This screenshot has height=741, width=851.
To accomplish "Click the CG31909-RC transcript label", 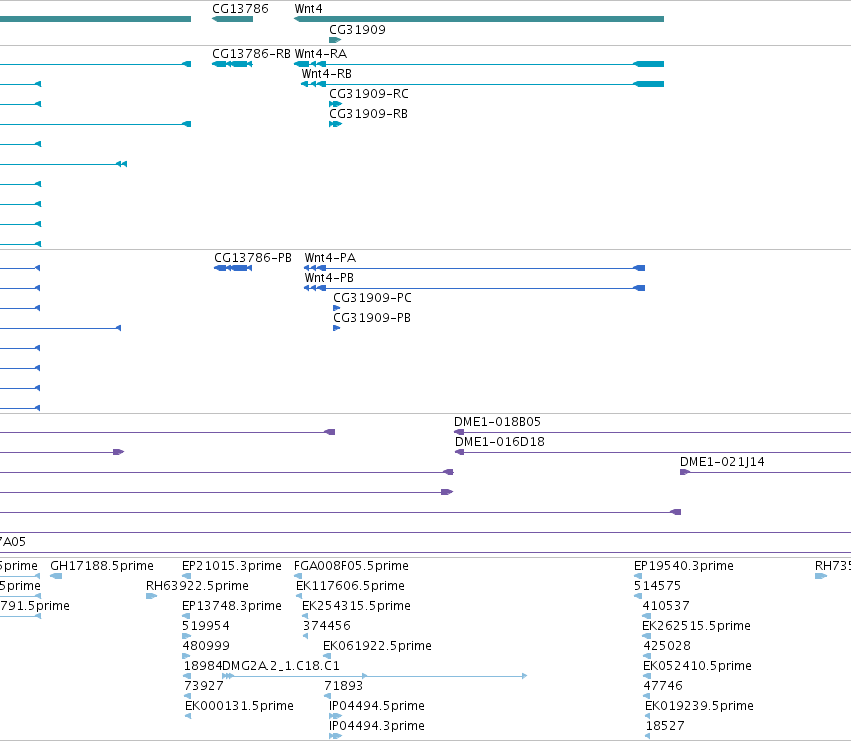I will click(369, 94).
